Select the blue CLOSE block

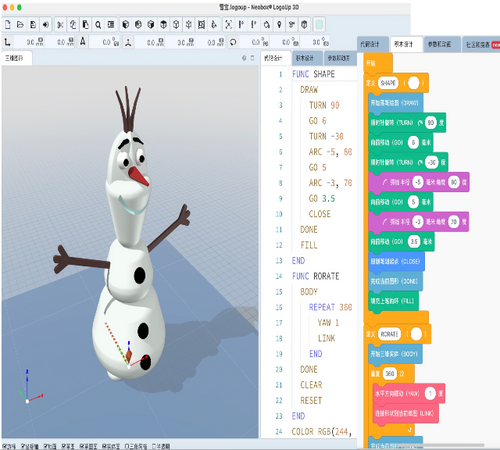tap(397, 261)
